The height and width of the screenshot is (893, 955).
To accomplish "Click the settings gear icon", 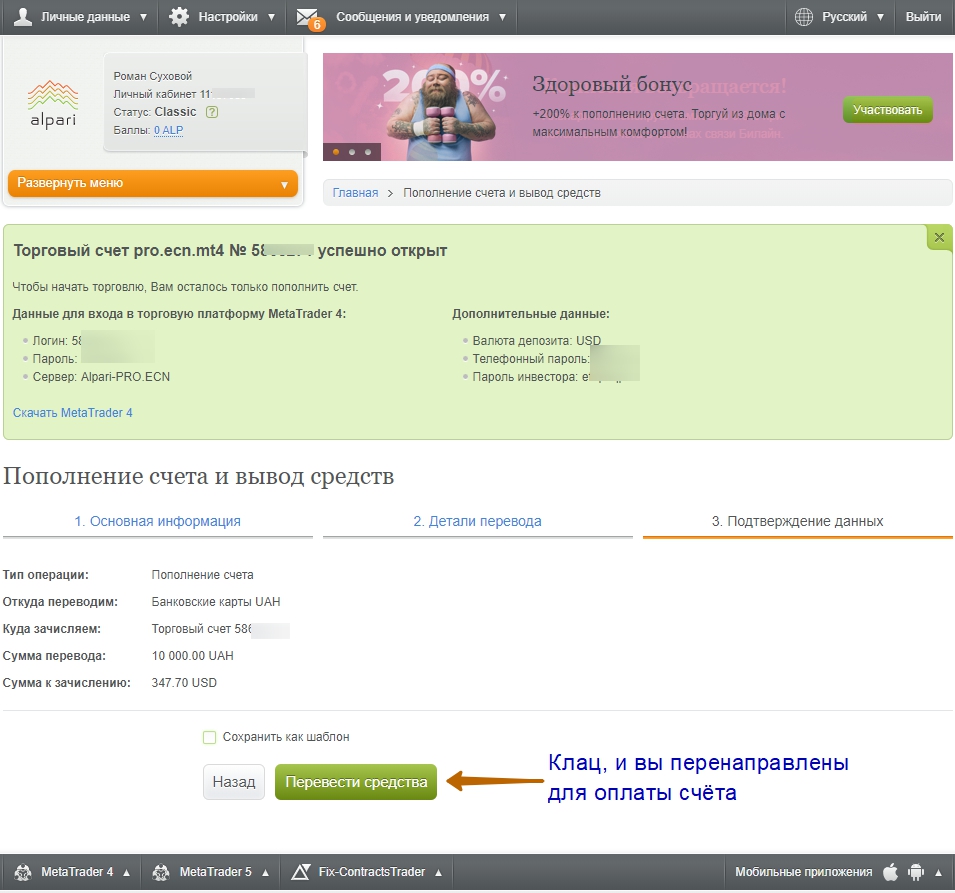I will click(179, 17).
